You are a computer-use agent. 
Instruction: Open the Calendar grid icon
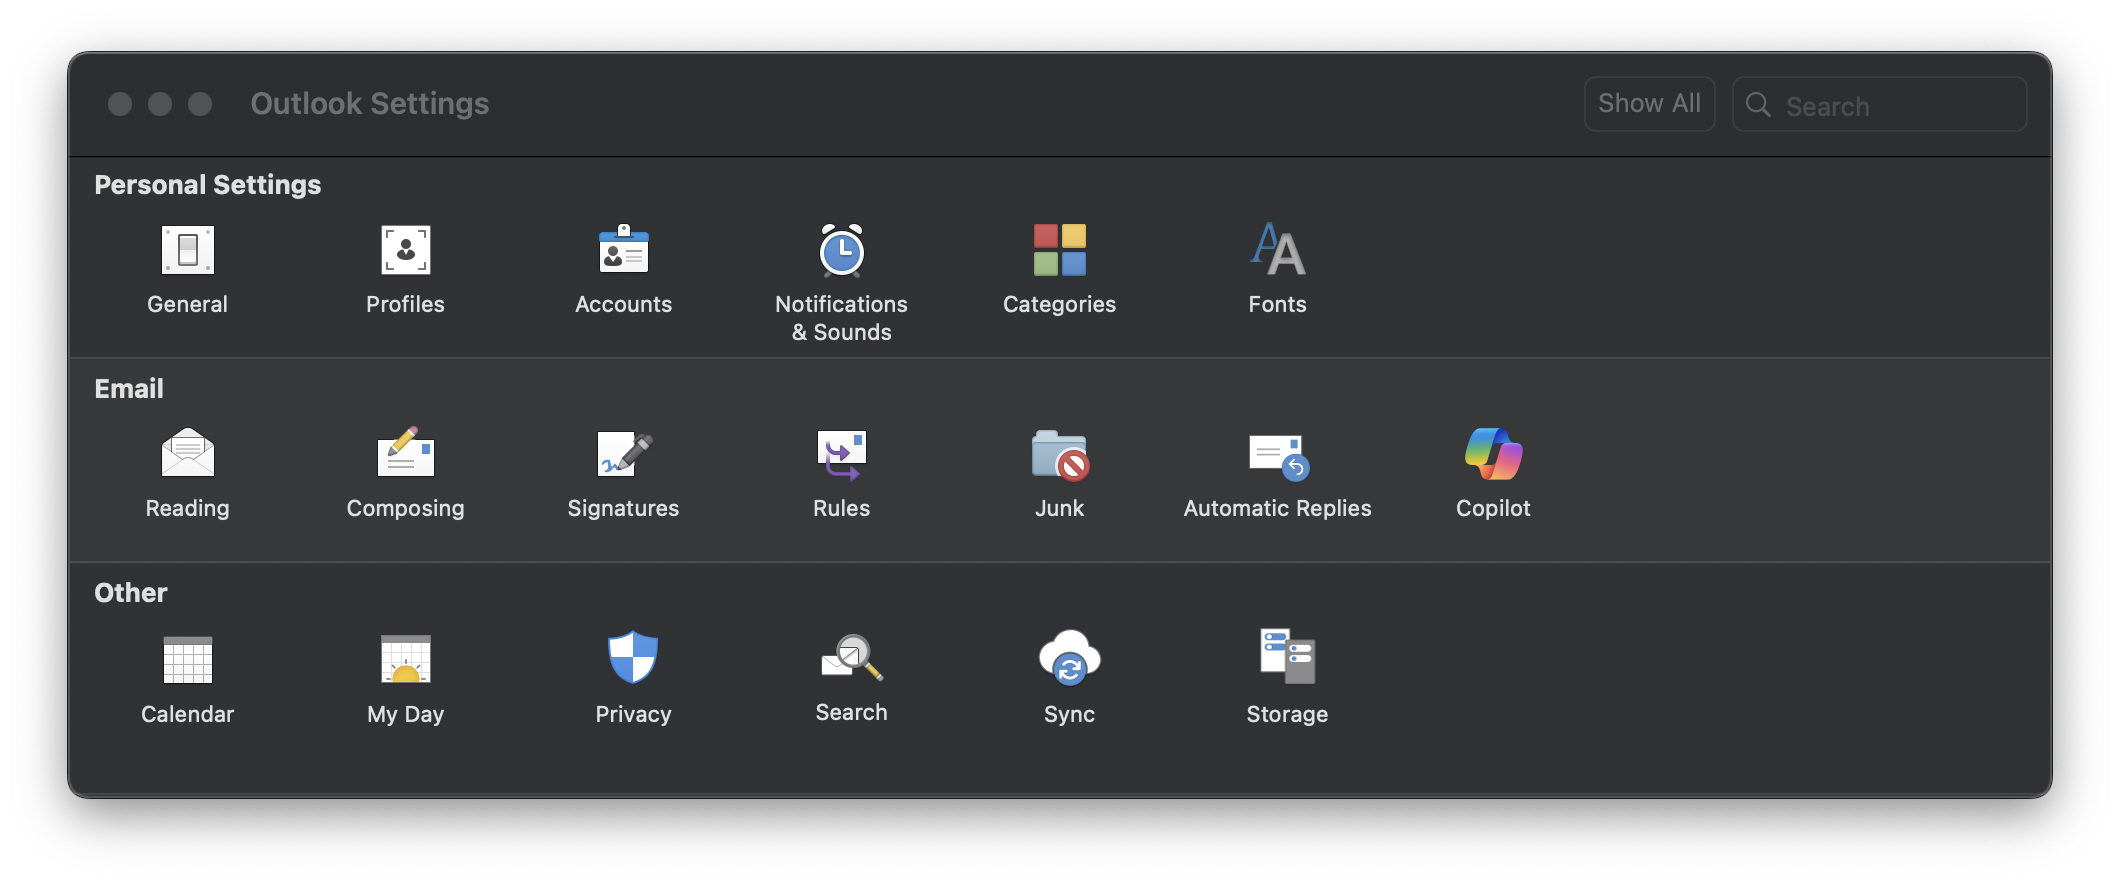coord(188,660)
